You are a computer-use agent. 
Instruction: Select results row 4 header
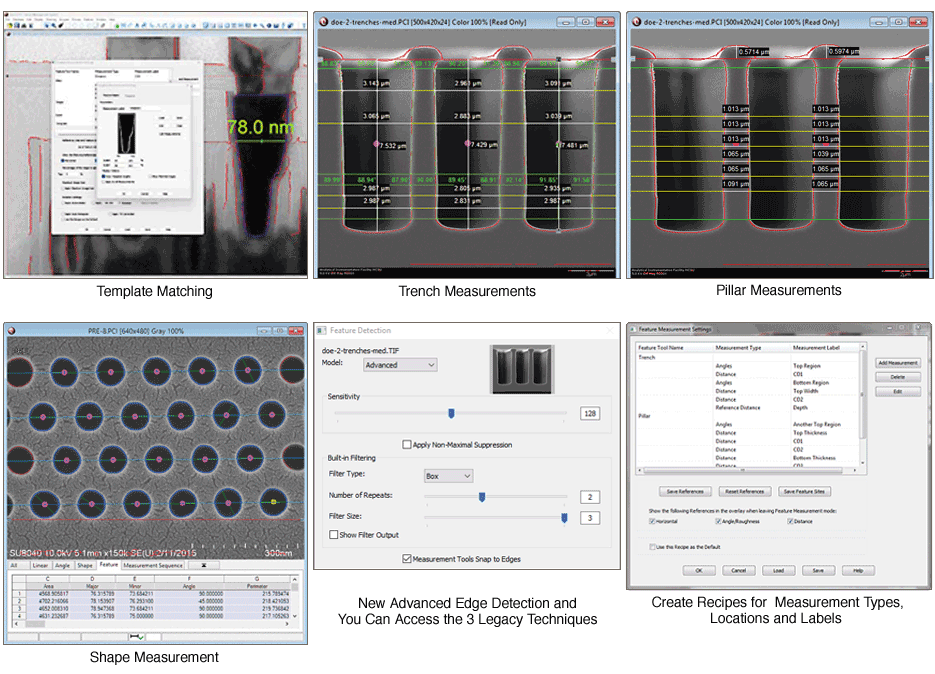click(x=19, y=616)
